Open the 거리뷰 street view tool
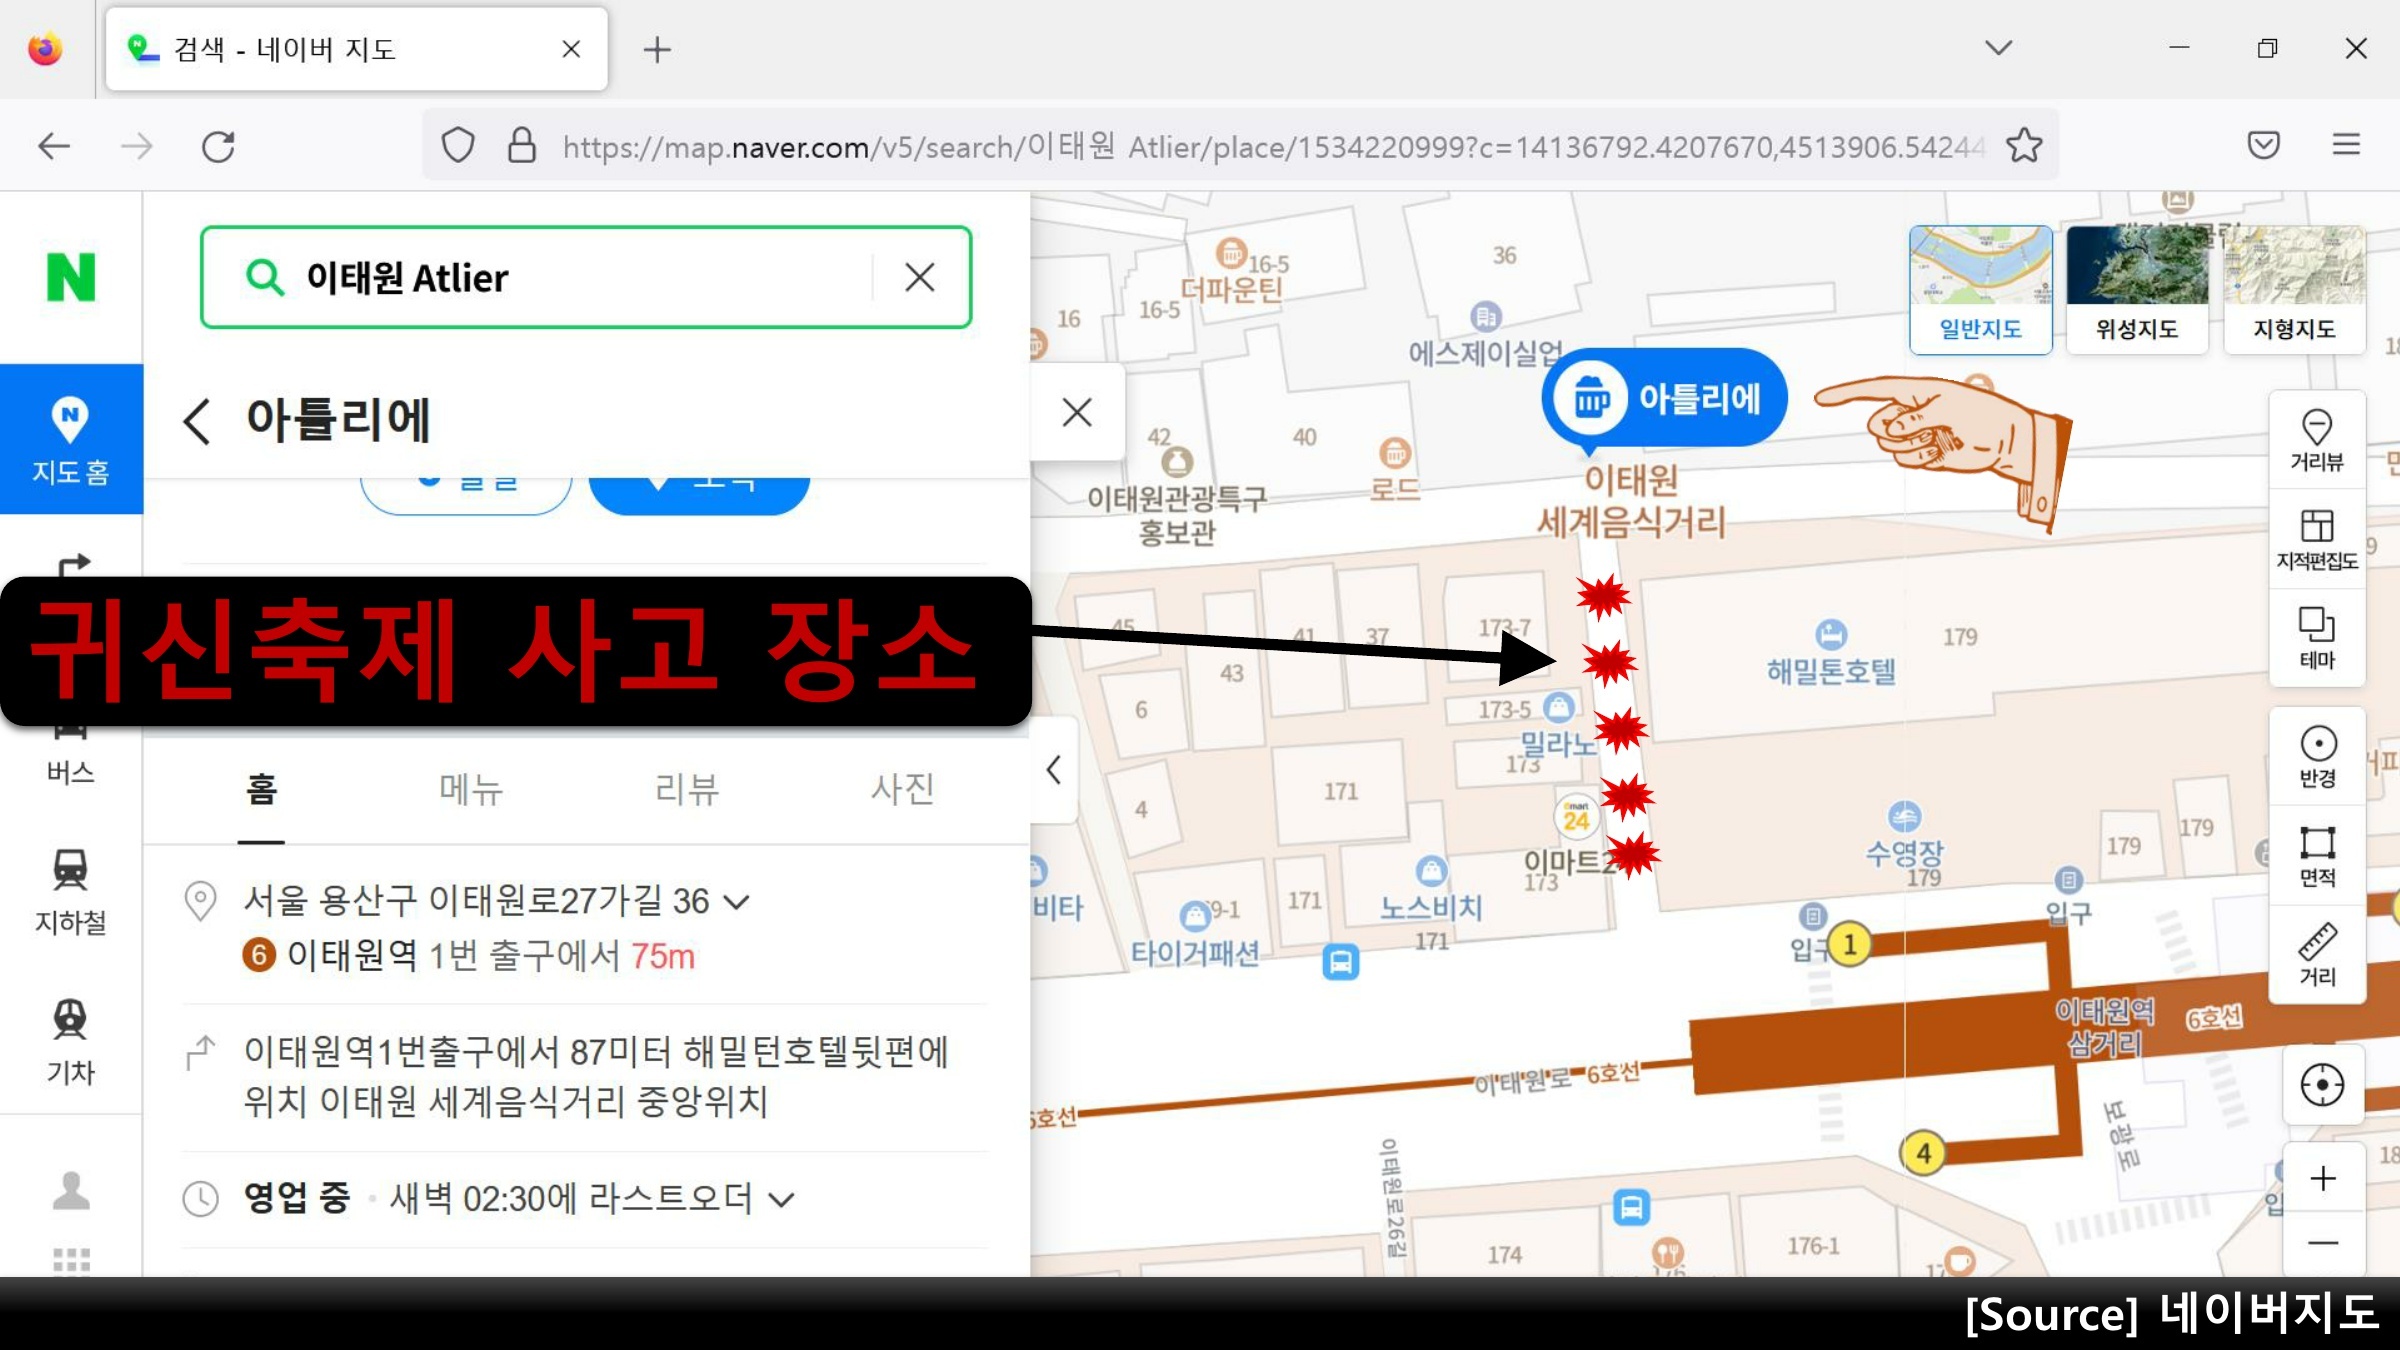2400x1350 pixels. pos(2316,439)
